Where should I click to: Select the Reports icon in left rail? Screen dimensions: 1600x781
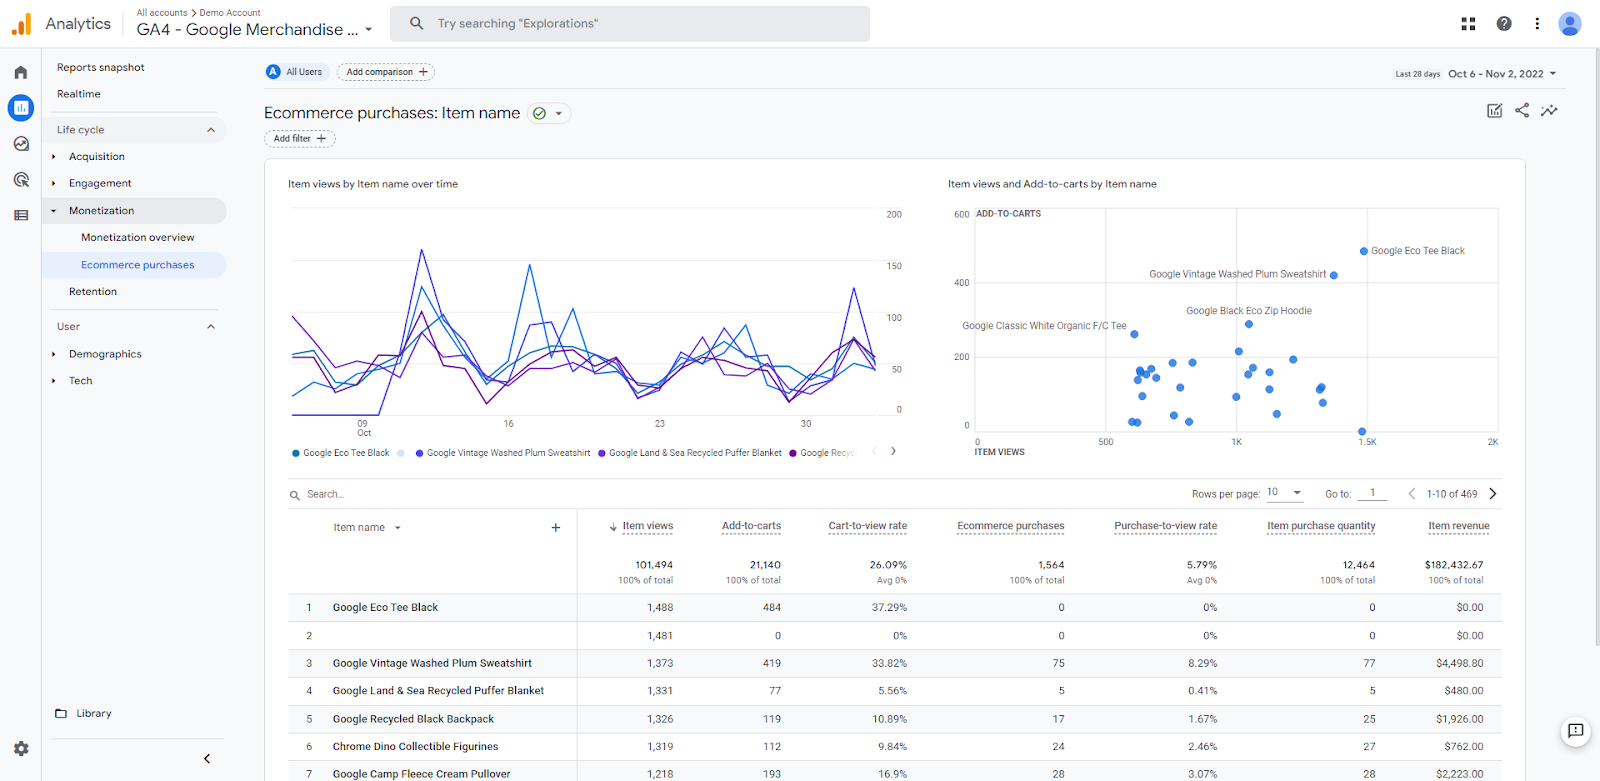click(x=21, y=108)
